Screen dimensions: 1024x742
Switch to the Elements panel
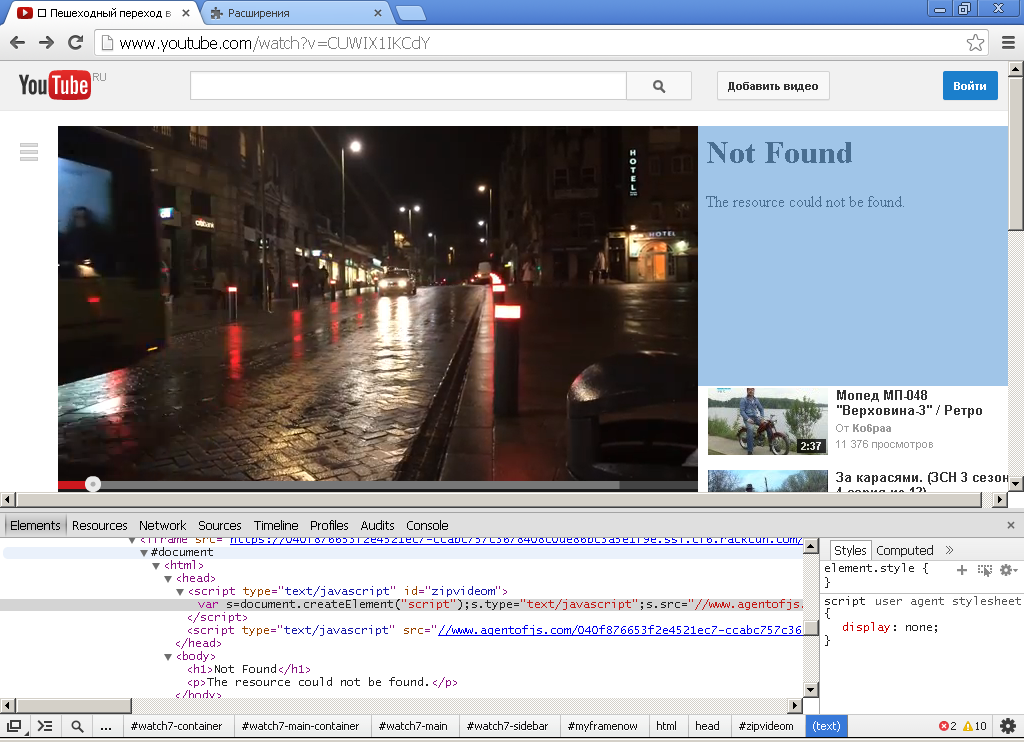coord(35,525)
